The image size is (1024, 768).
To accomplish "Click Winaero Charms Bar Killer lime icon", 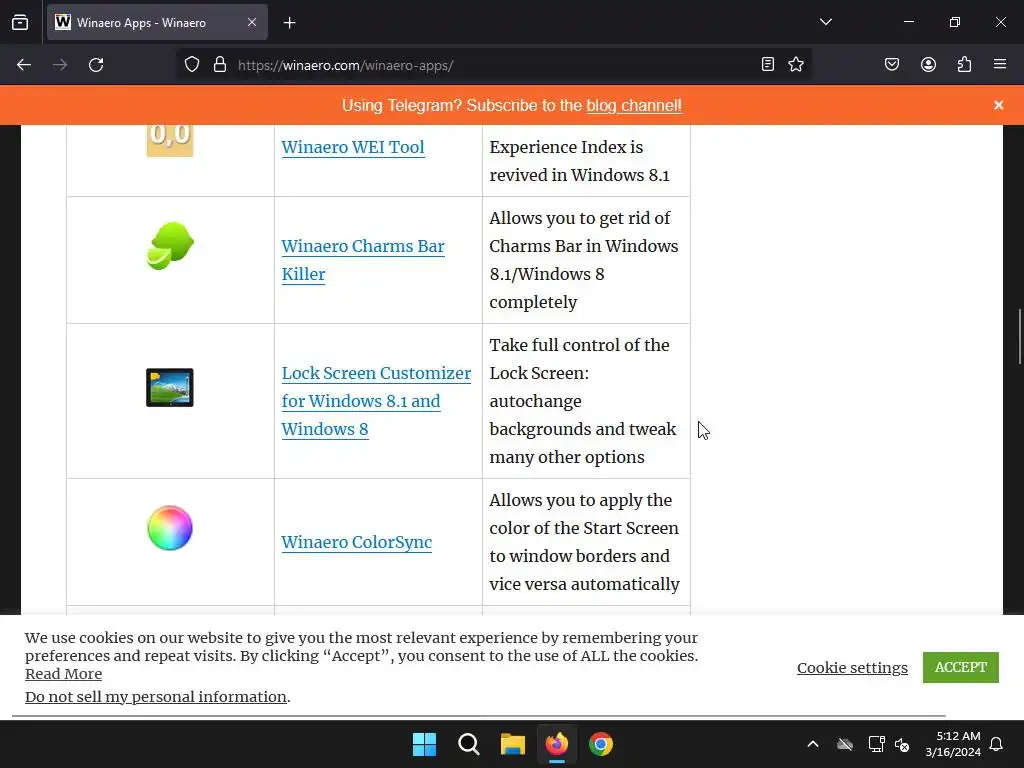I will coord(170,246).
